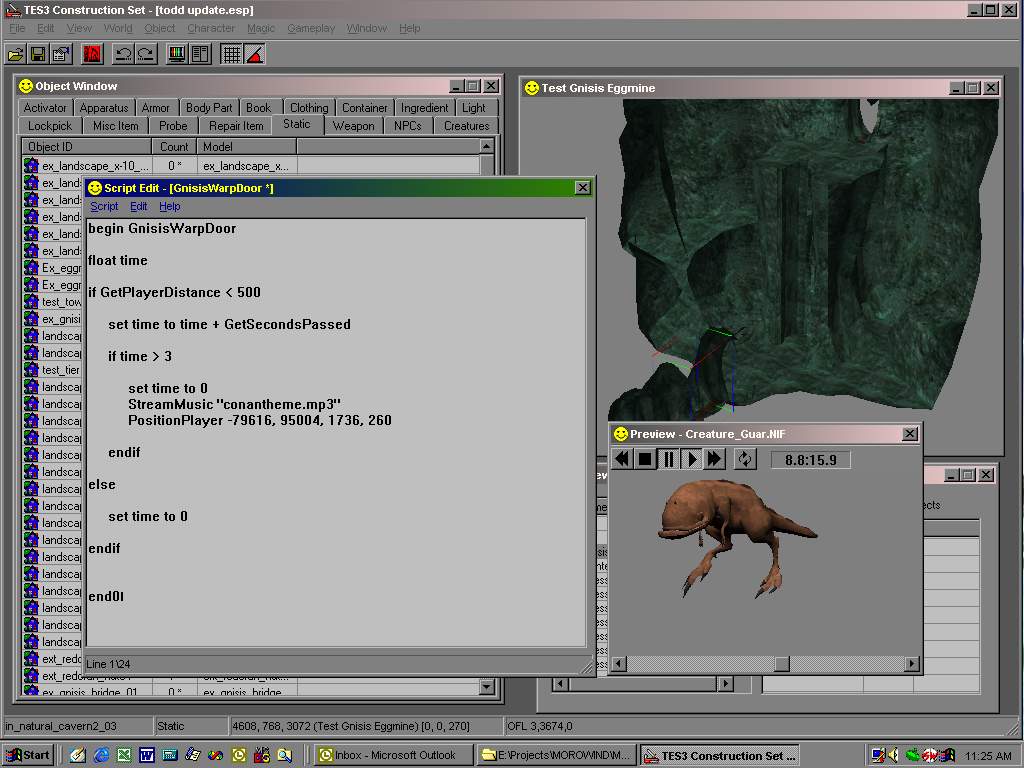Switch to the Repair Item tab

click(236, 126)
